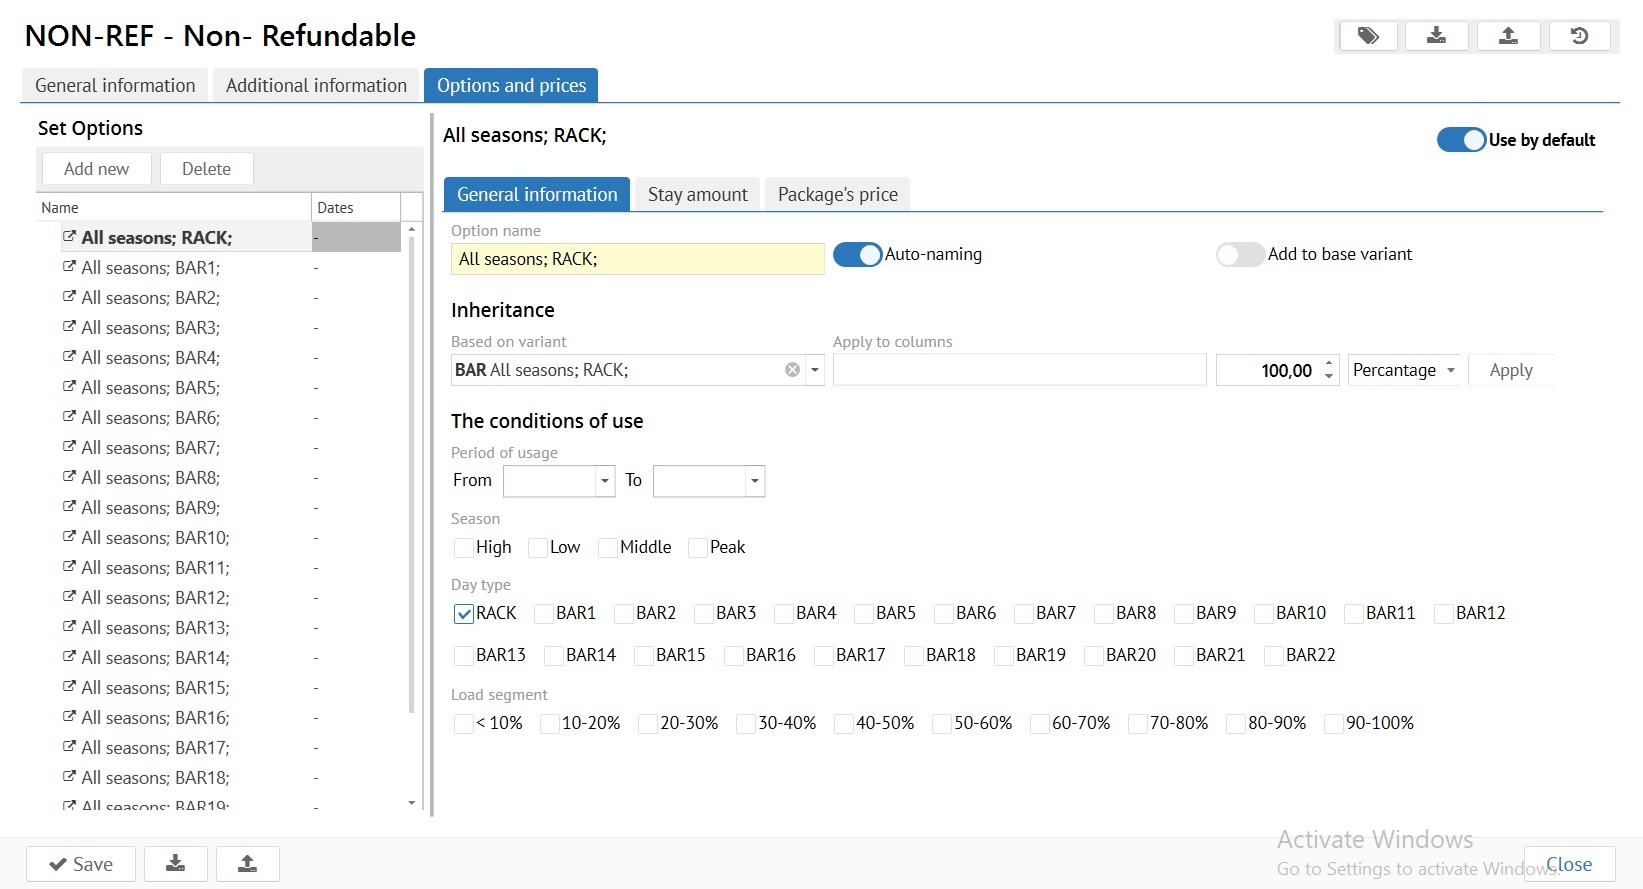Disable the Auto-naming toggle
1643x889 pixels.
coord(857,255)
